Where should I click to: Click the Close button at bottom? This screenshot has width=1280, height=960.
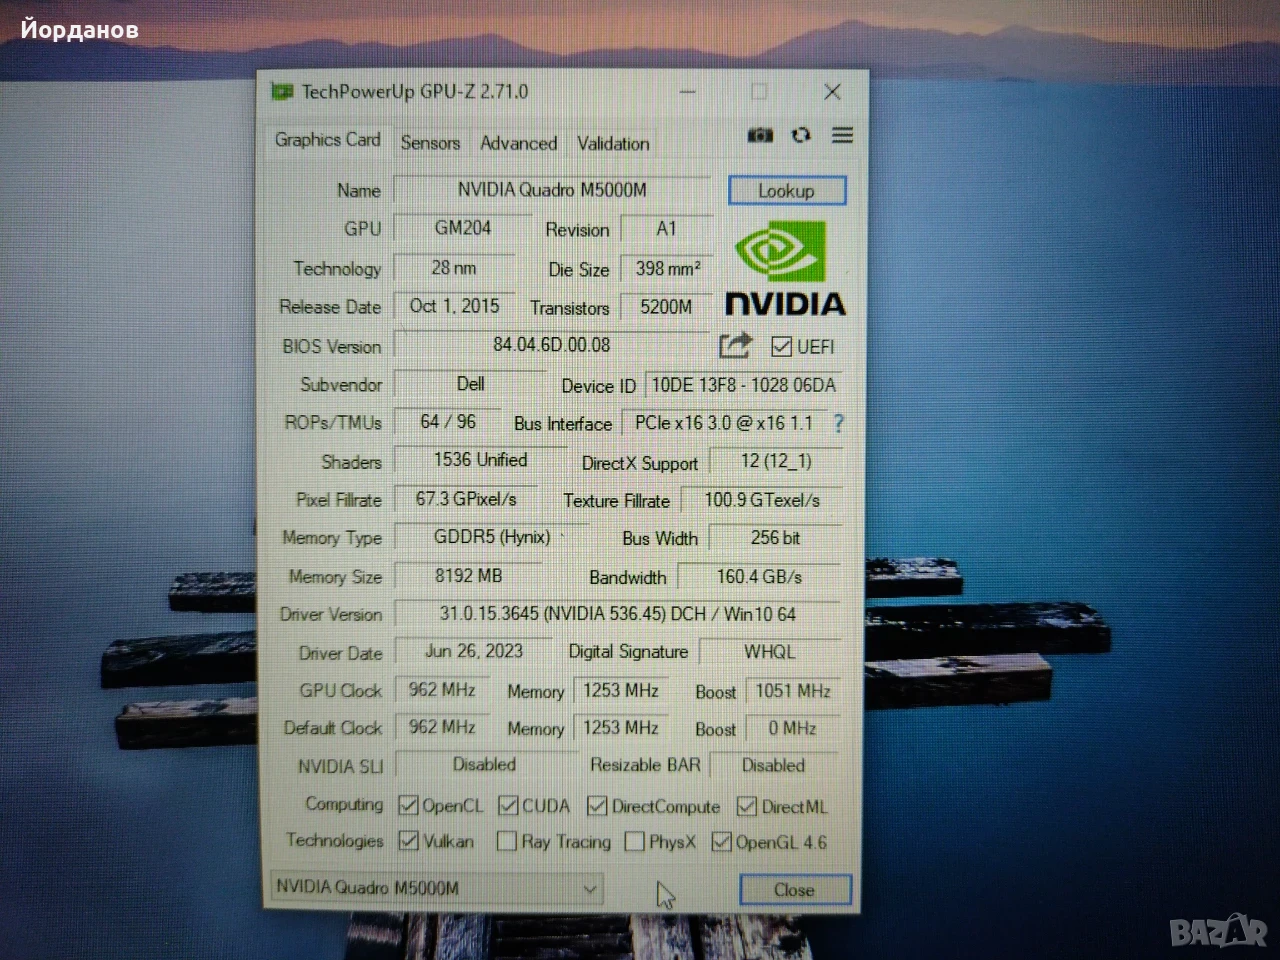[795, 890]
